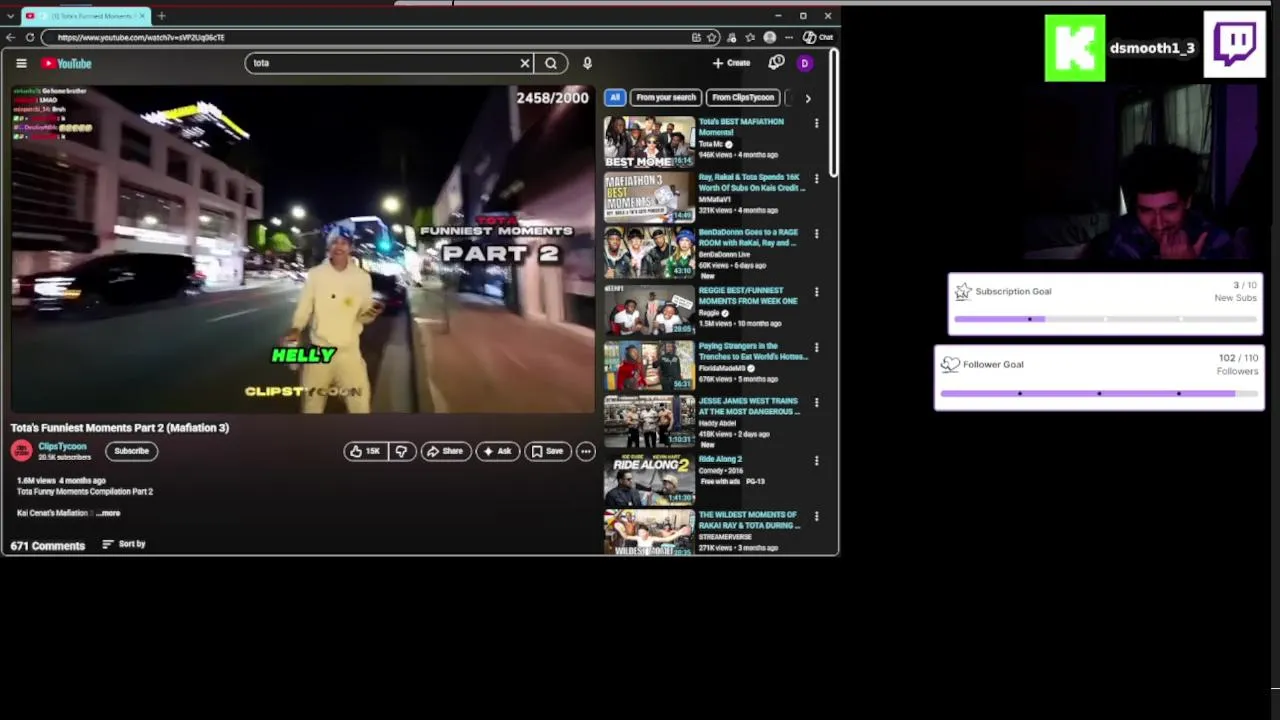Click the Follower Goal progress bar
Screen dimensions: 1280x720
click(1099, 393)
